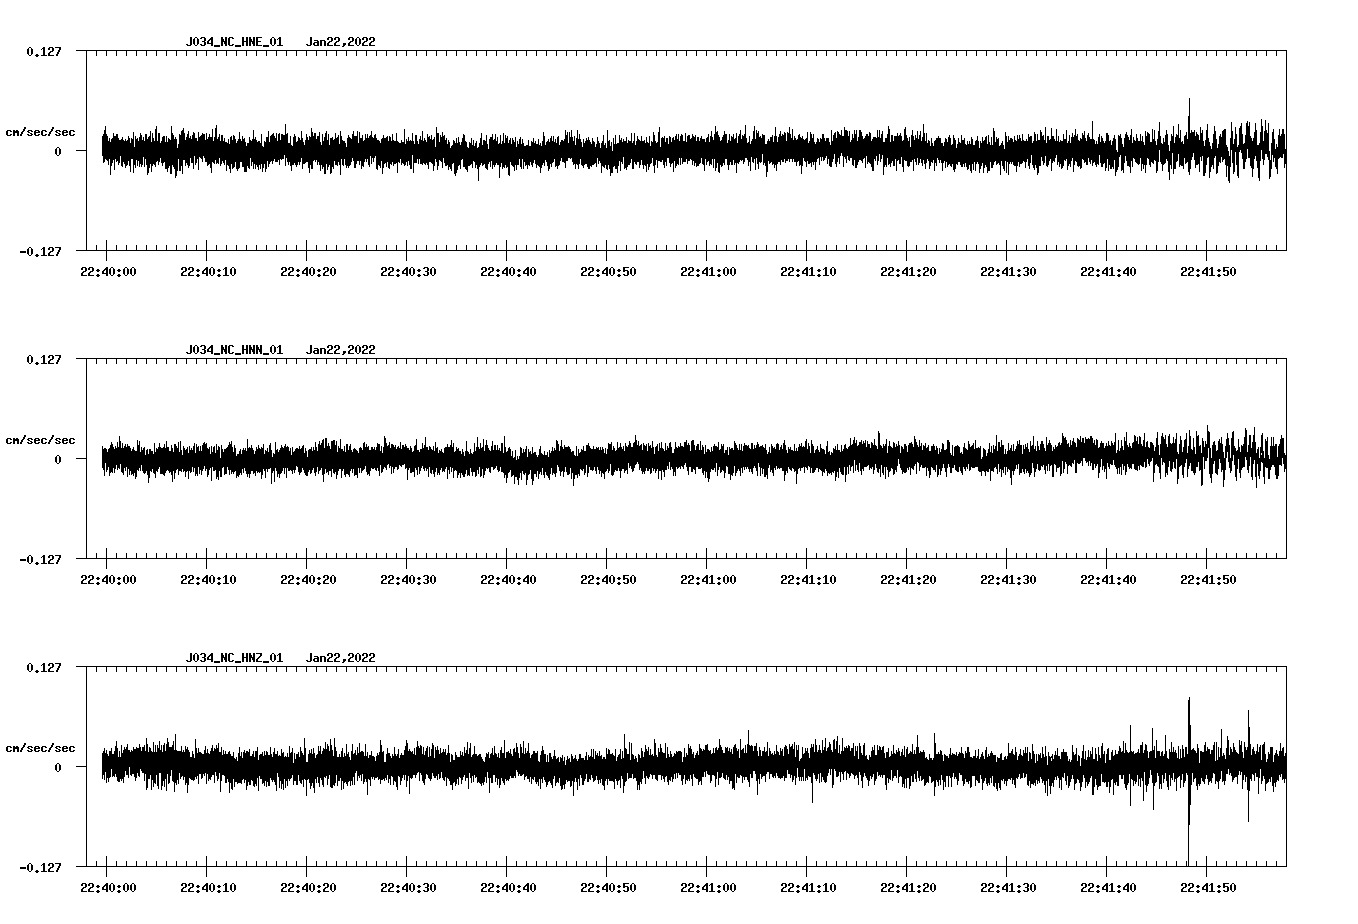
Task: Click 22:40:10 time label under HNZ plot
Action: tap(208, 888)
